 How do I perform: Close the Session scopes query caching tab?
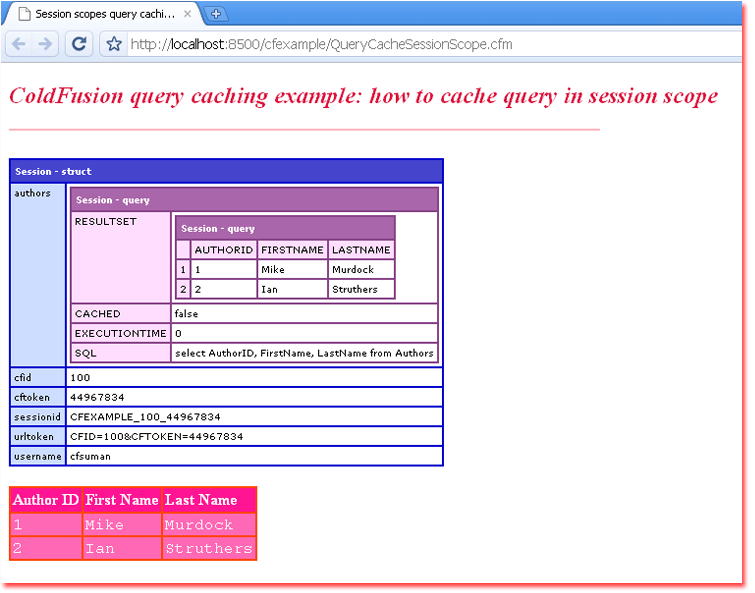pos(187,14)
